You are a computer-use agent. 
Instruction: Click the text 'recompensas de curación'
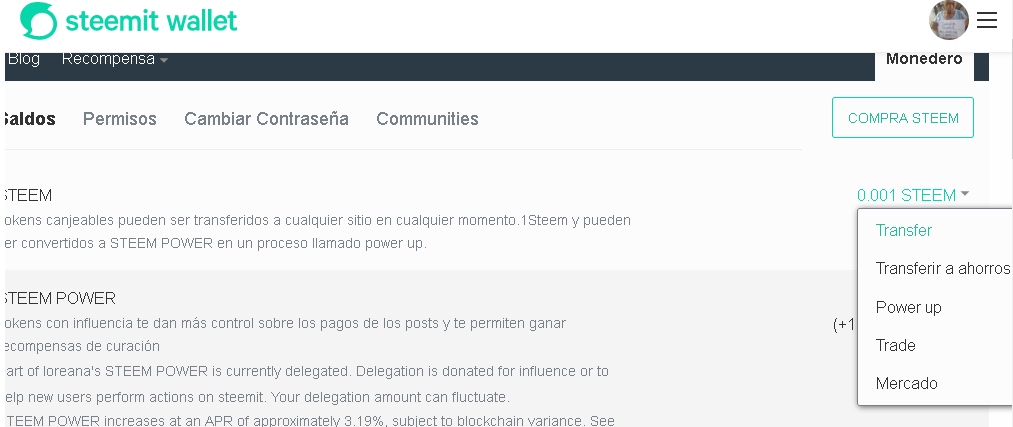pos(80,346)
